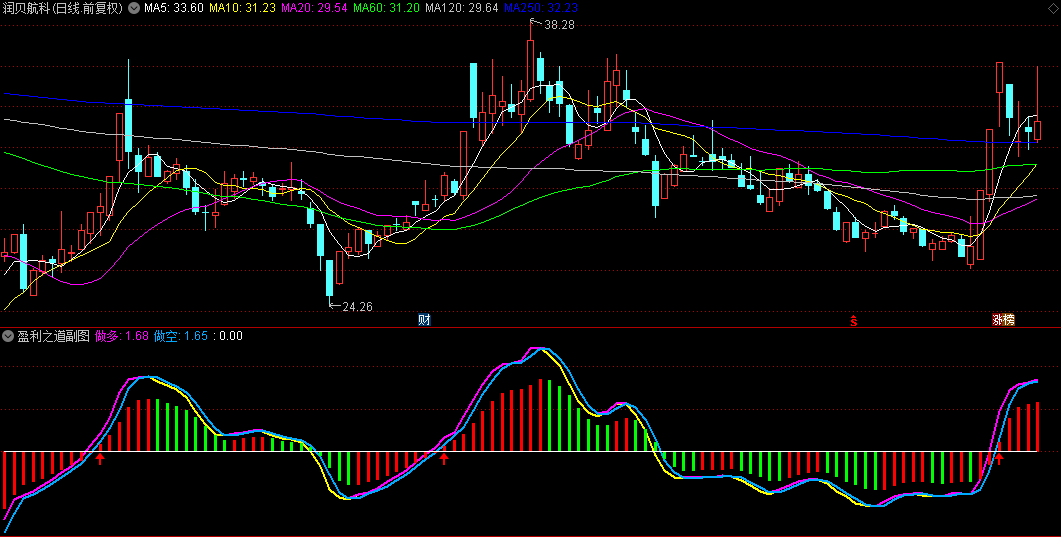Click the first red buy arrow signal
This screenshot has width=1061, height=537.
(100, 459)
